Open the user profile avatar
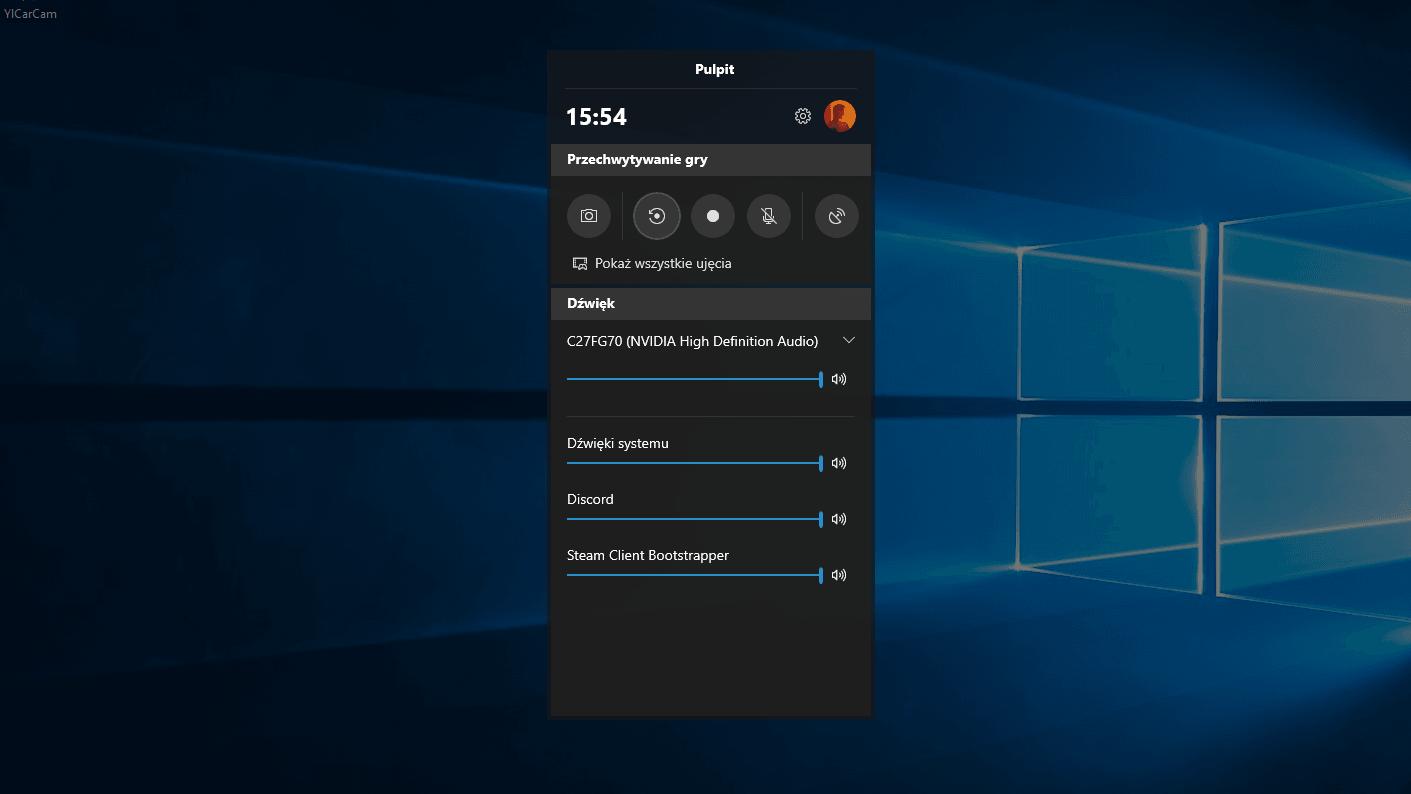The image size is (1411, 794). click(x=840, y=116)
